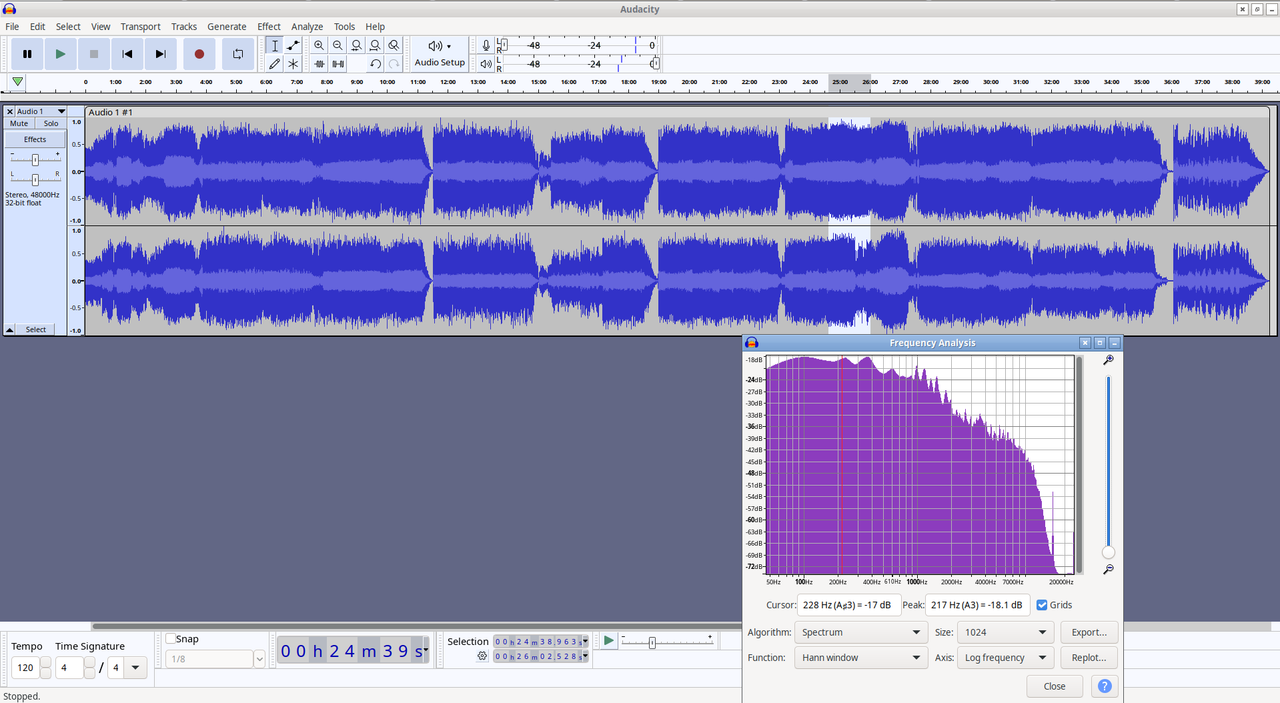
Task: Click the microphone record meter icon
Action: (x=486, y=46)
